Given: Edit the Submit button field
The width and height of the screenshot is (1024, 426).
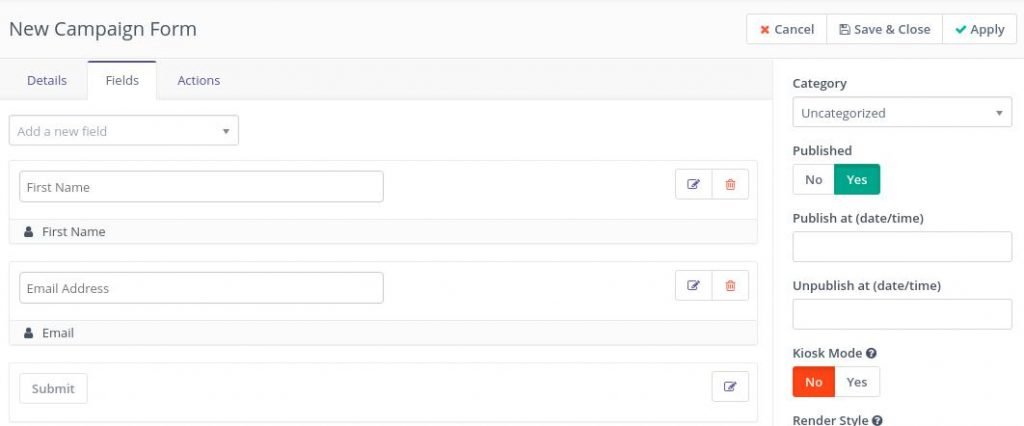Looking at the screenshot, I should 730,387.
